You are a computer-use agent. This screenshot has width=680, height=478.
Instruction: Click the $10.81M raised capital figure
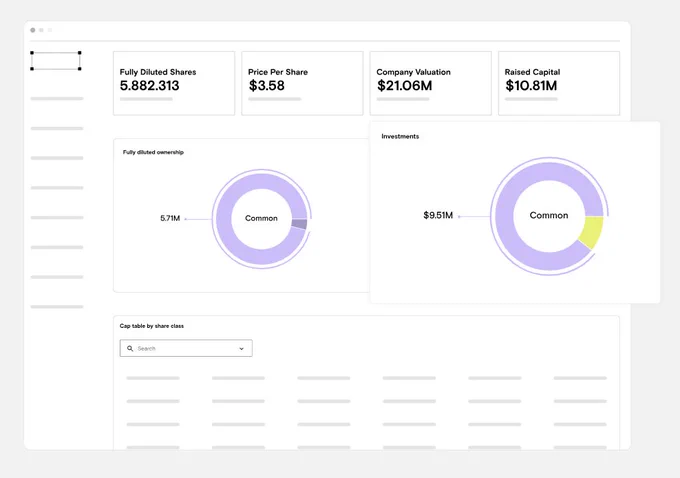pyautogui.click(x=531, y=86)
